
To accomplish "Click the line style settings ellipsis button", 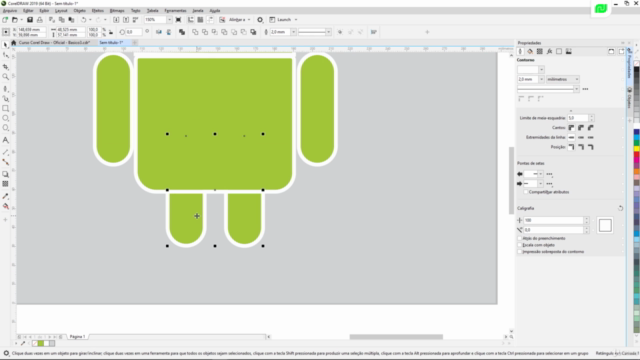I will click(x=585, y=89).
